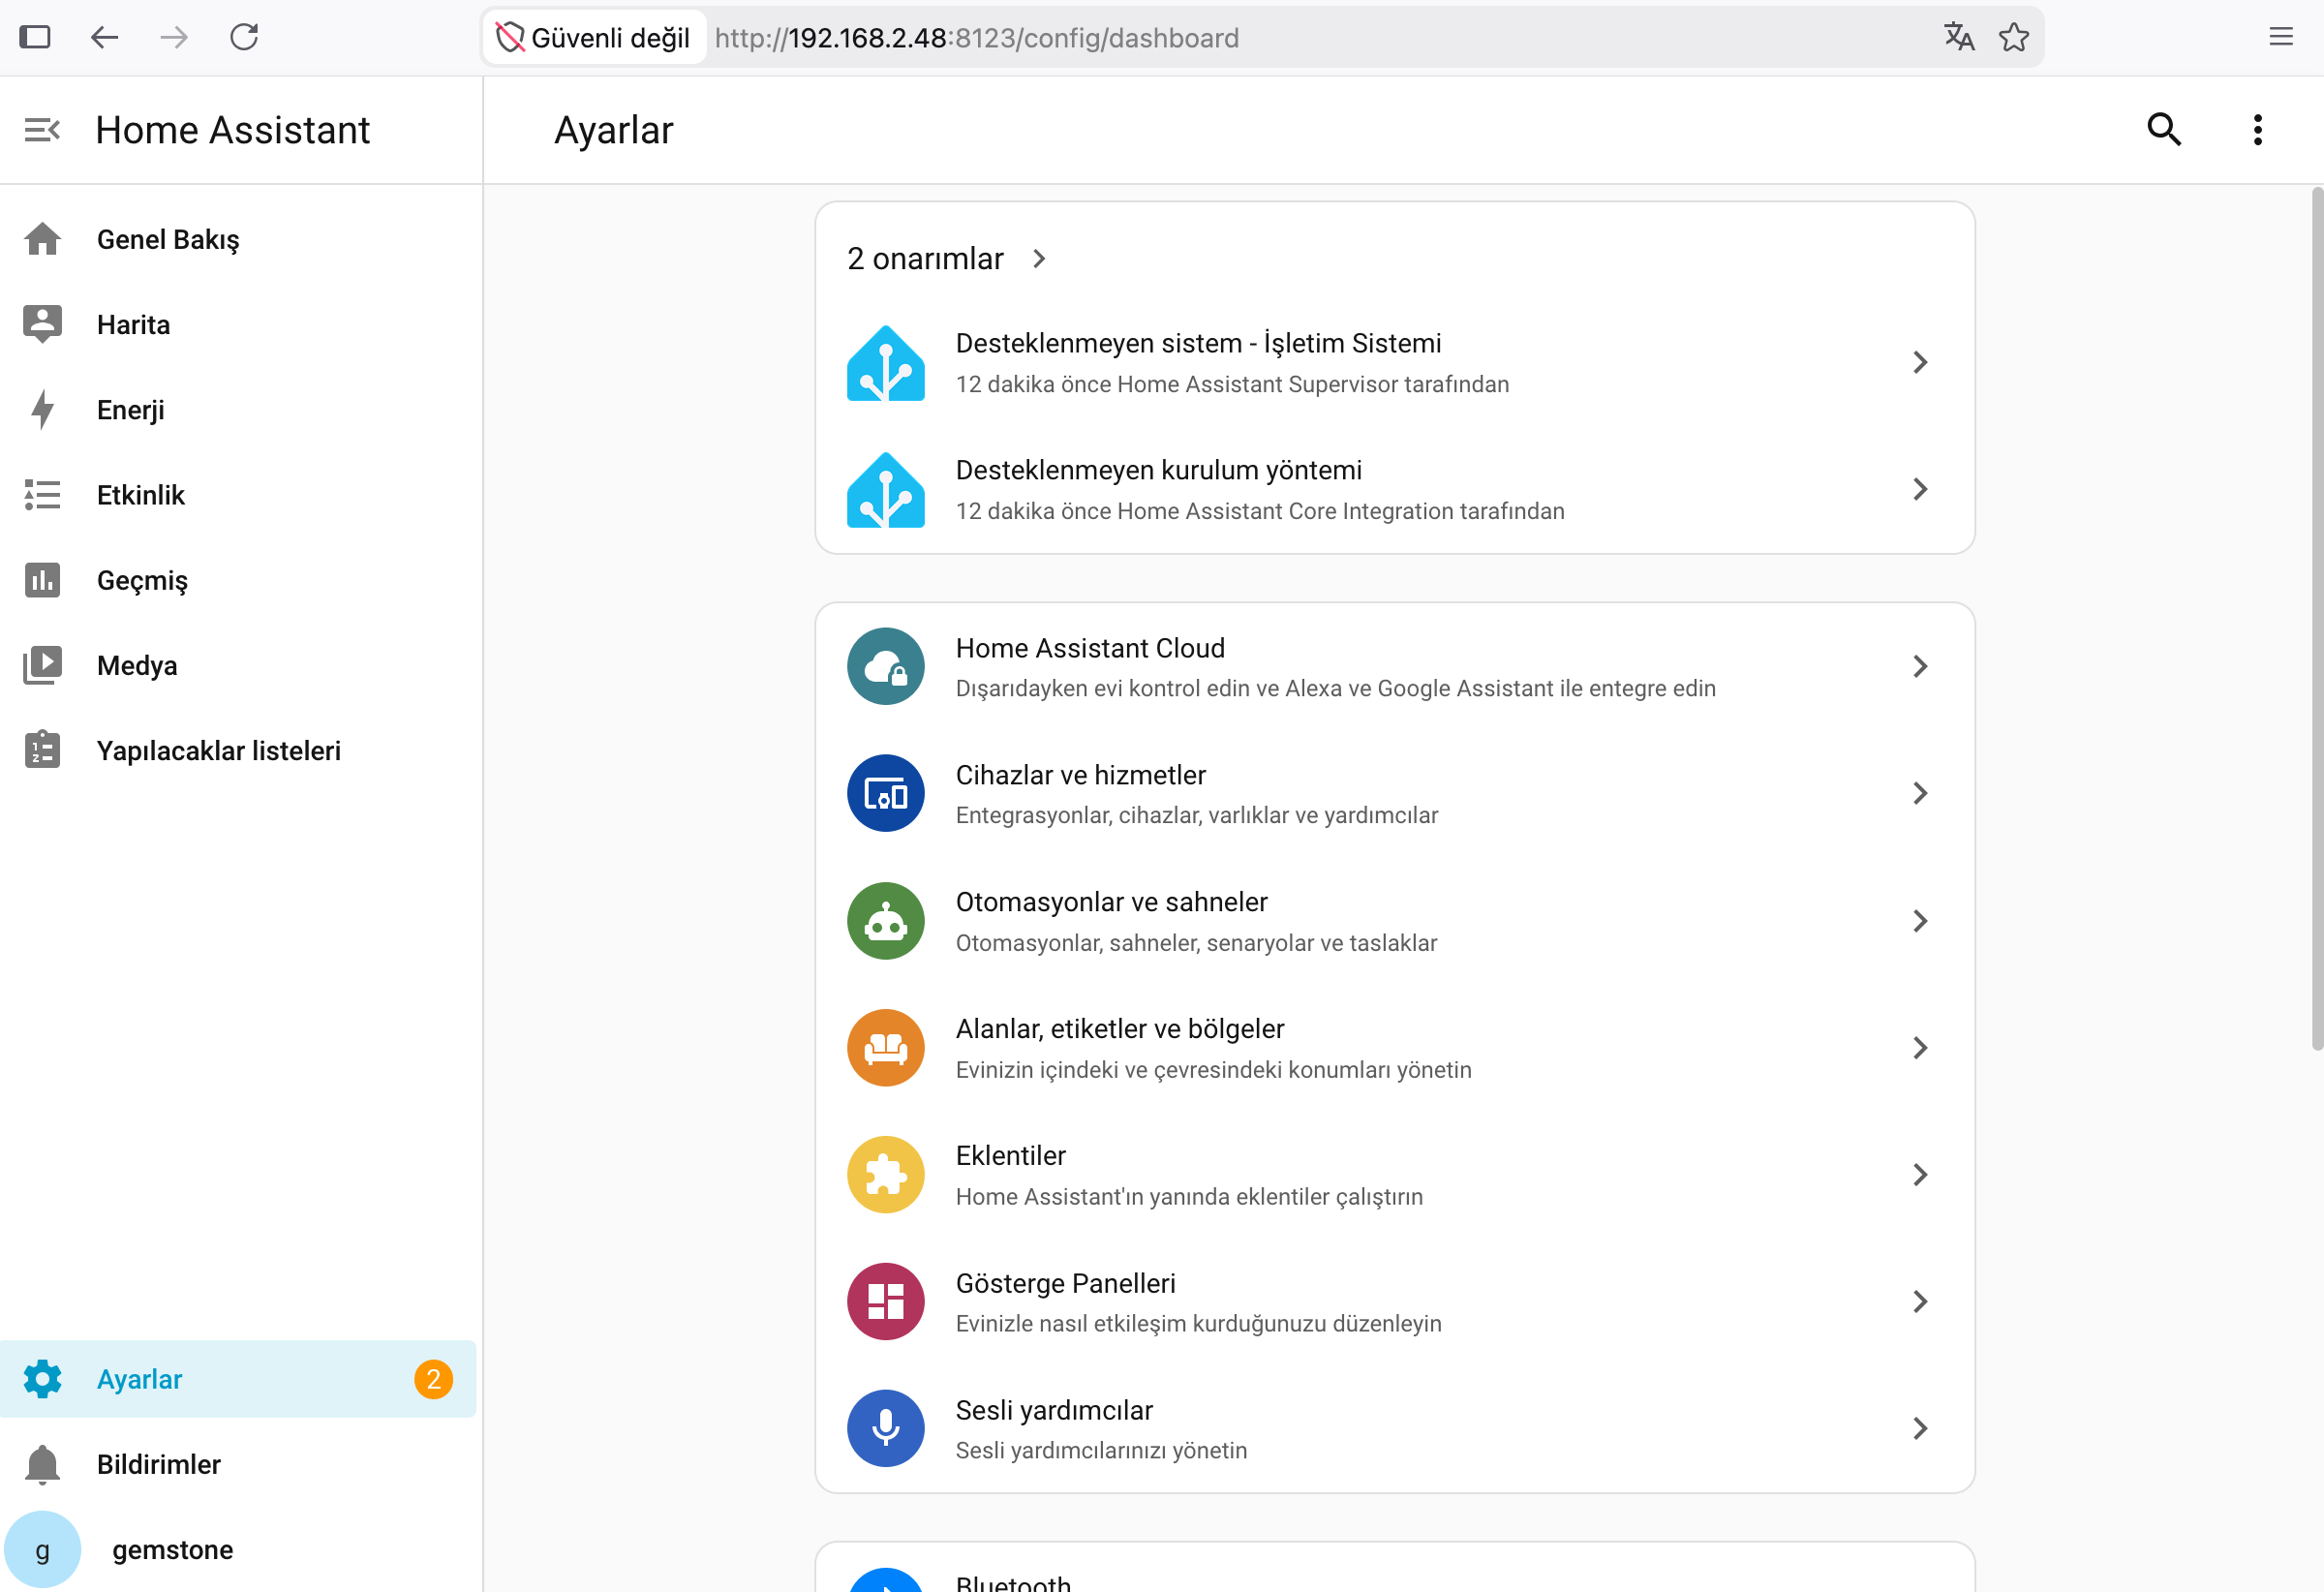Open chevron for Alanlar, etiketler ve bölgeler
The height and width of the screenshot is (1592, 2324).
coord(1920,1047)
